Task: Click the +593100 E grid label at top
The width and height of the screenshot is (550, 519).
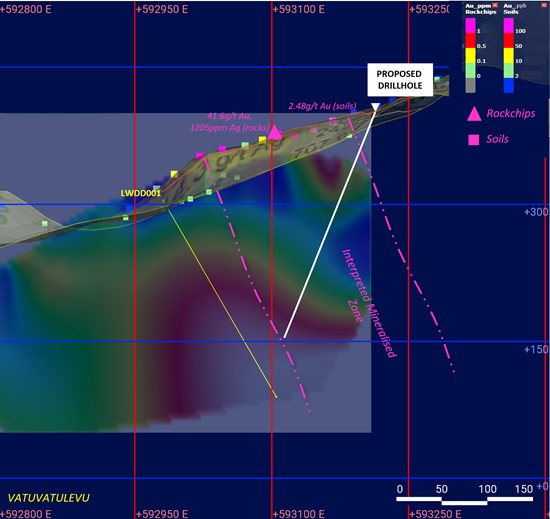Action: tap(299, 9)
